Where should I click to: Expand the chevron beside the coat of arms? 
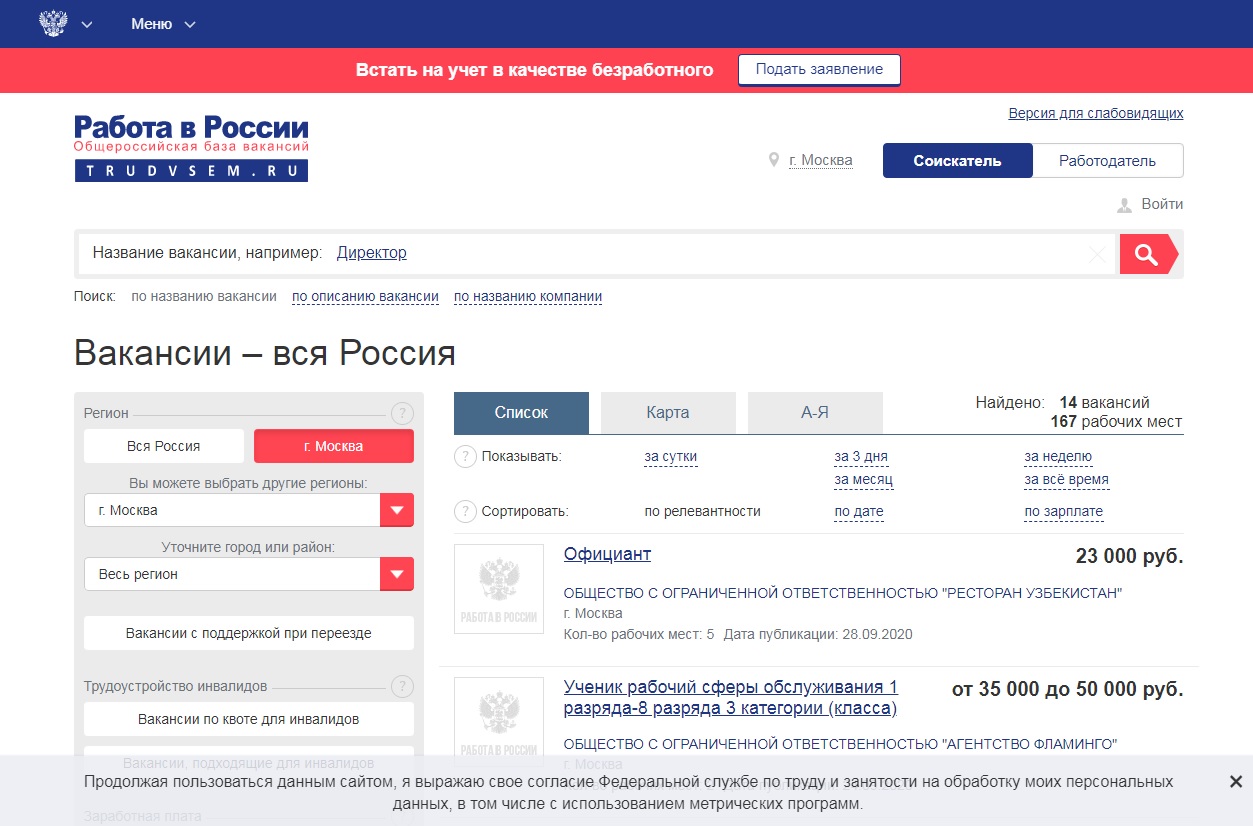coord(87,25)
